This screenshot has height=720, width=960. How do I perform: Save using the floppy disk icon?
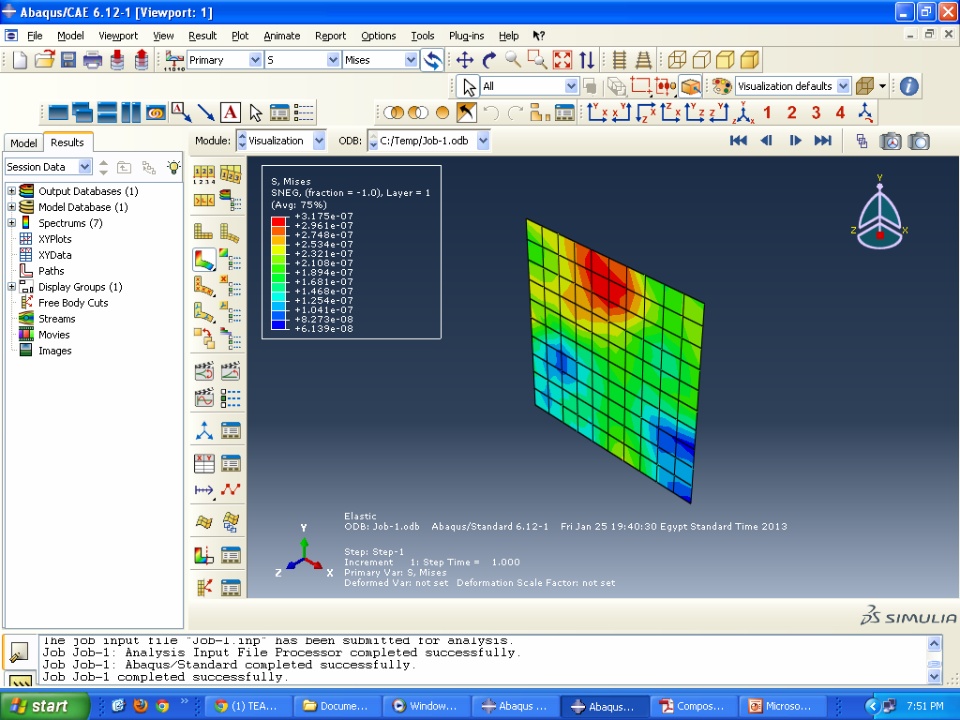pyautogui.click(x=68, y=60)
